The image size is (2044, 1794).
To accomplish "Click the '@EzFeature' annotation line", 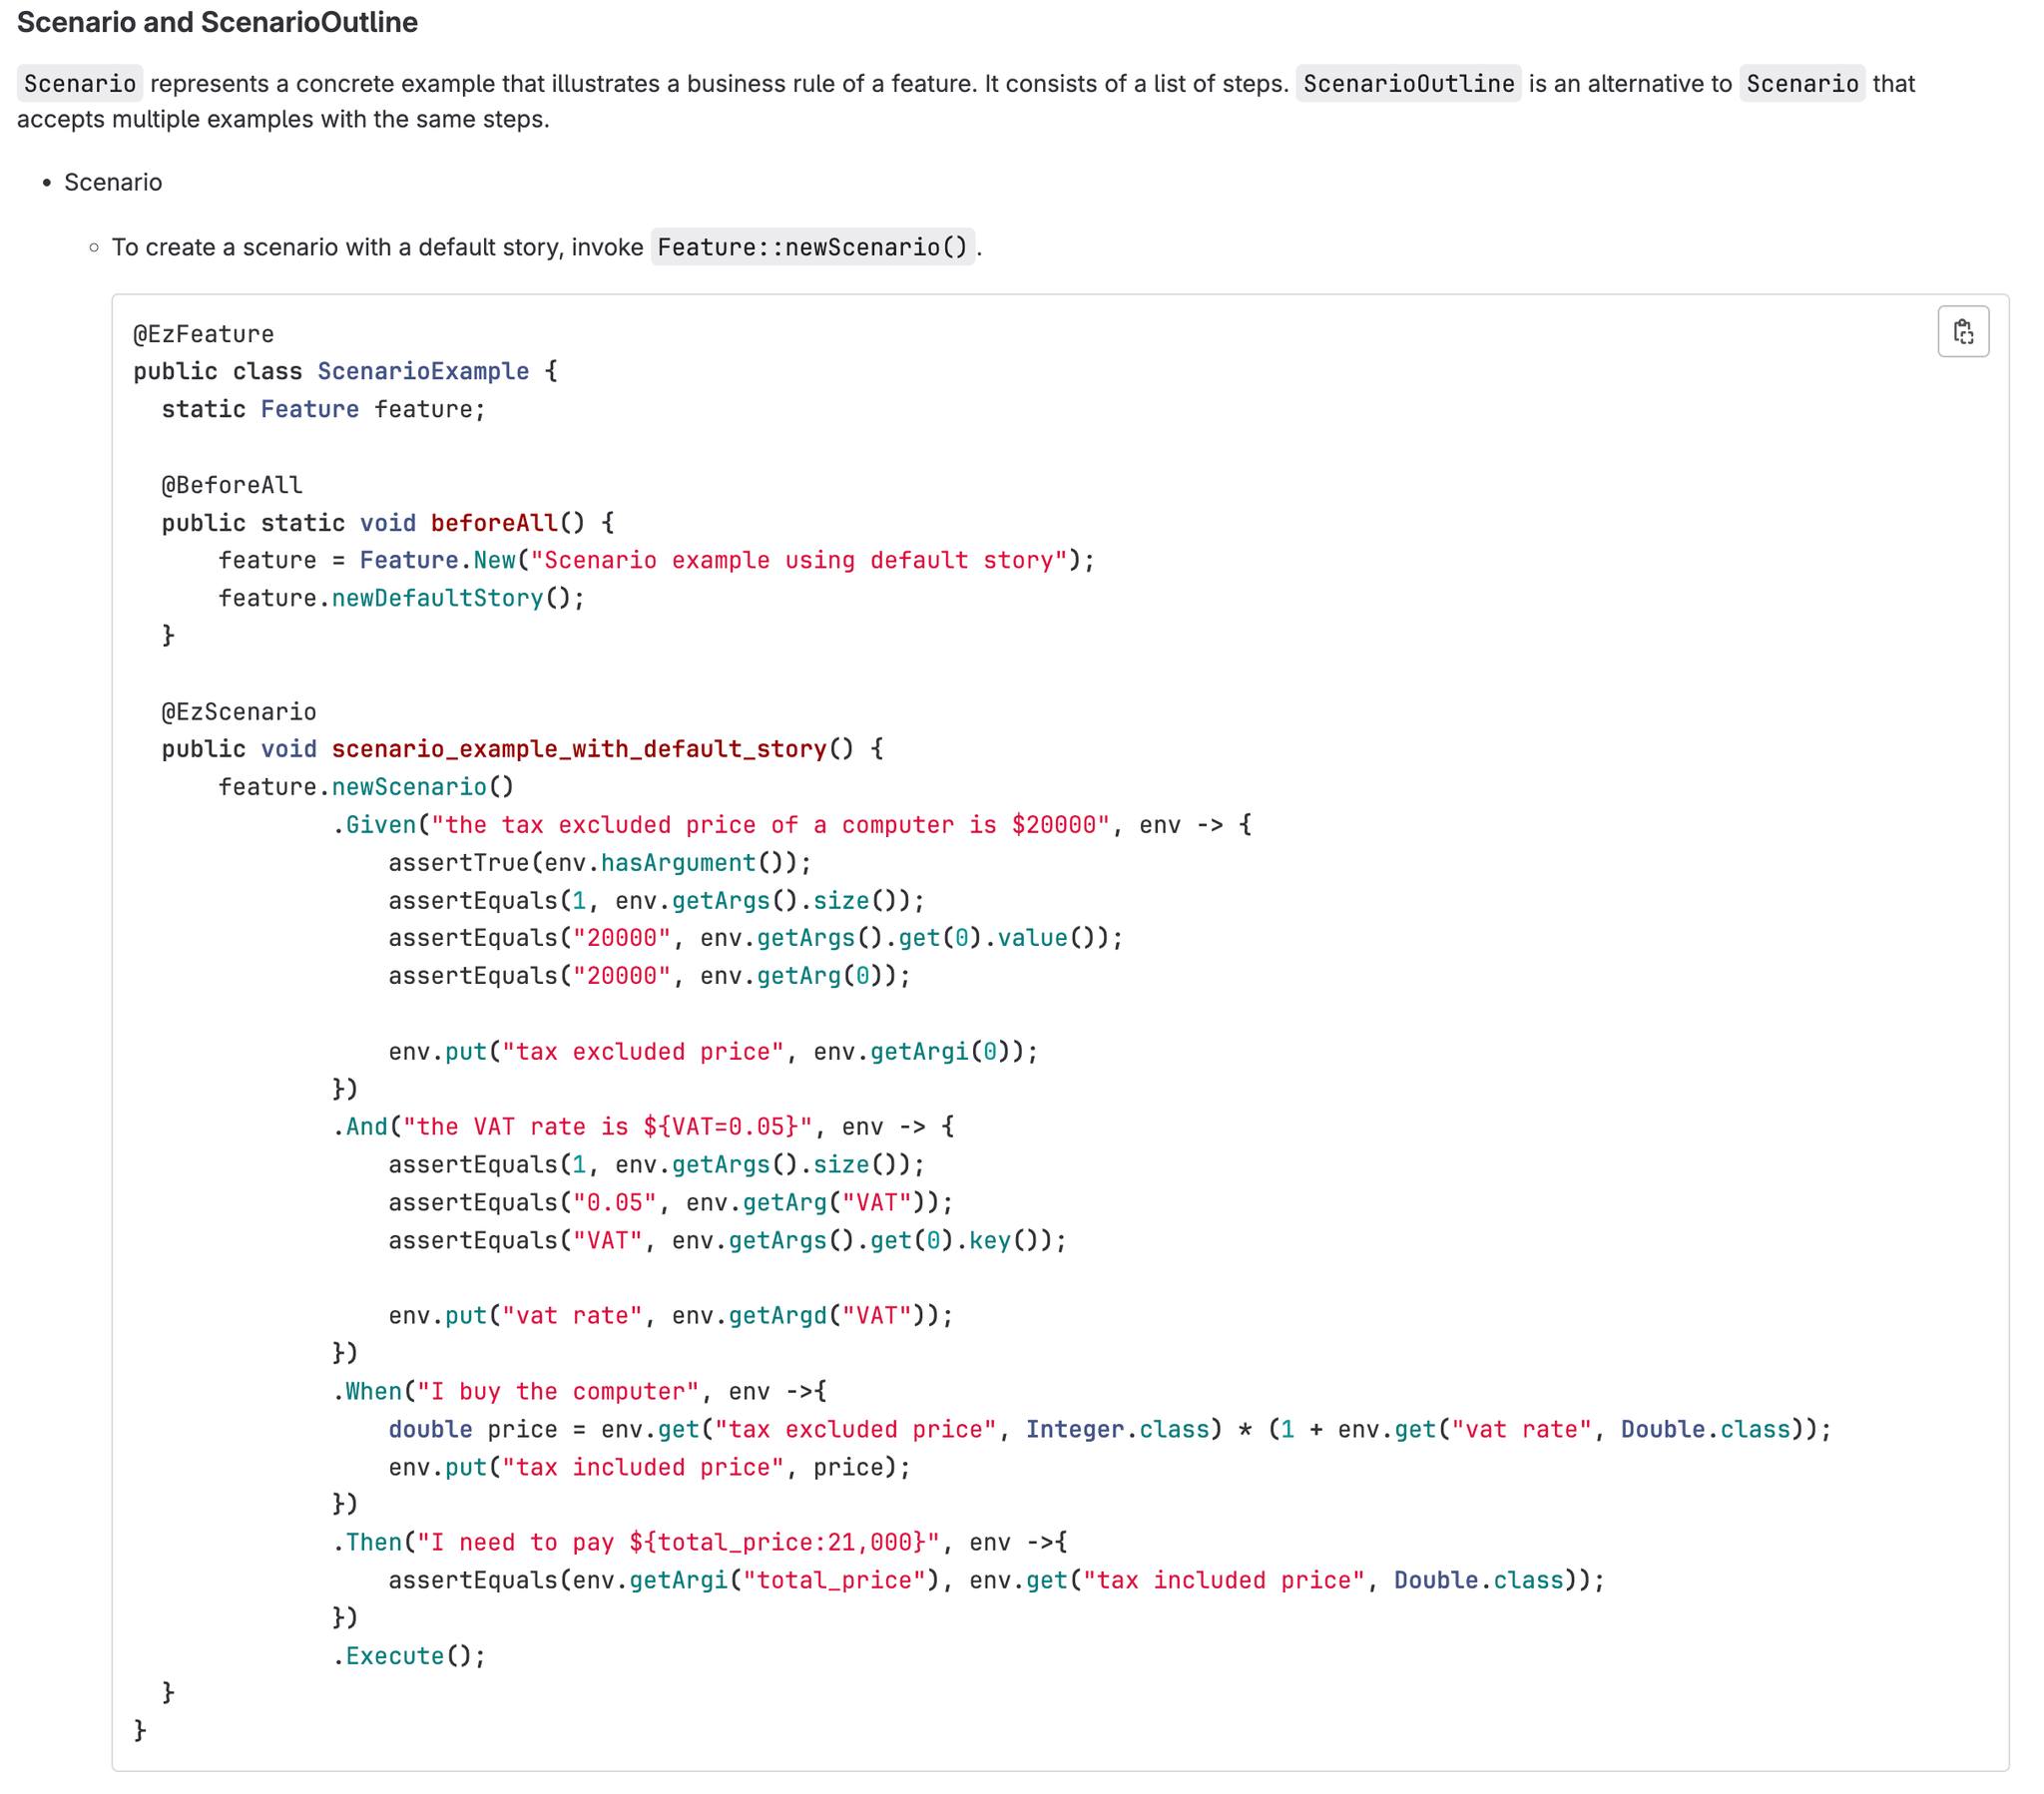I will pyautogui.click(x=204, y=334).
